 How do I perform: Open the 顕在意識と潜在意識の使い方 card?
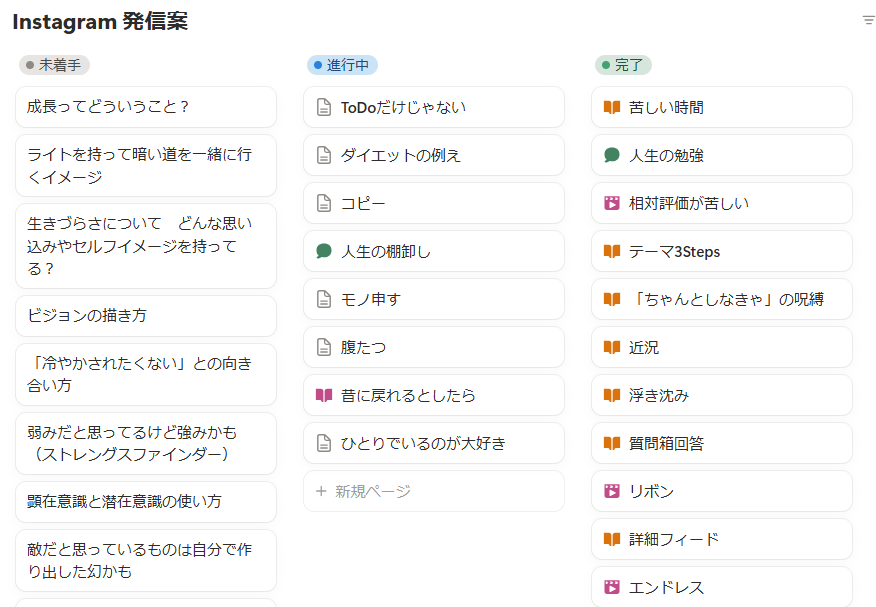[x=145, y=502]
